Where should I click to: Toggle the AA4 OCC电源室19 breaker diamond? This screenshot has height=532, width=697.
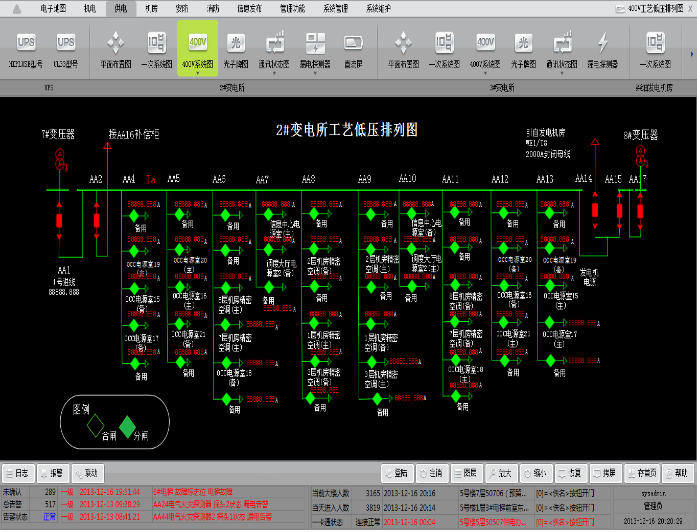click(x=134, y=251)
